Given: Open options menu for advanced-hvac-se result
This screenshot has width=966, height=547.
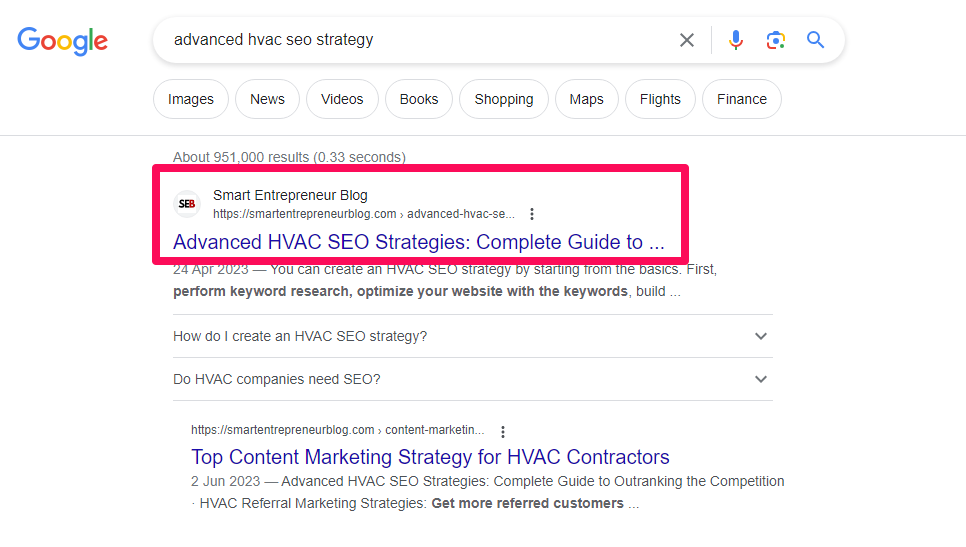Looking at the screenshot, I should coord(532,214).
